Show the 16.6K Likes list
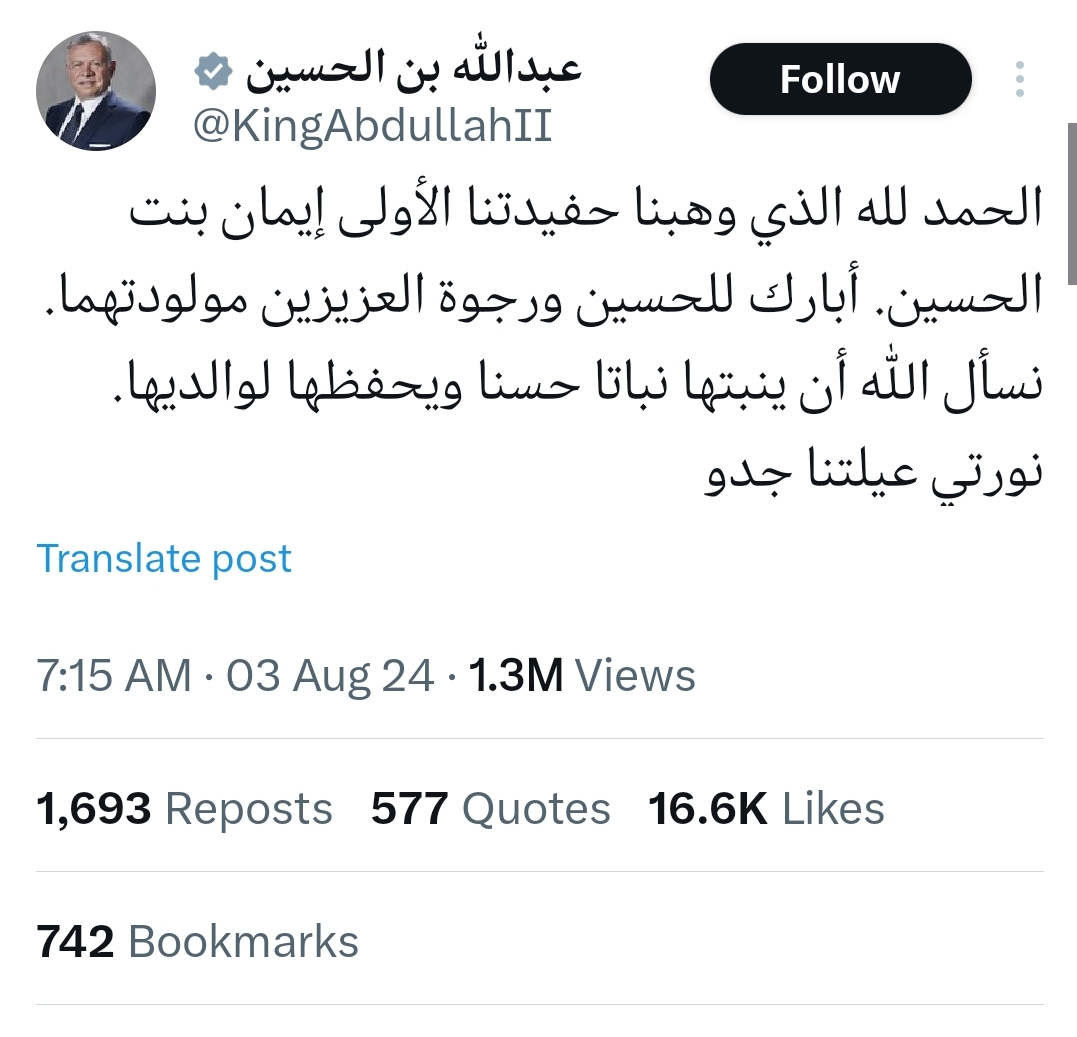1077x1037 pixels. click(766, 808)
